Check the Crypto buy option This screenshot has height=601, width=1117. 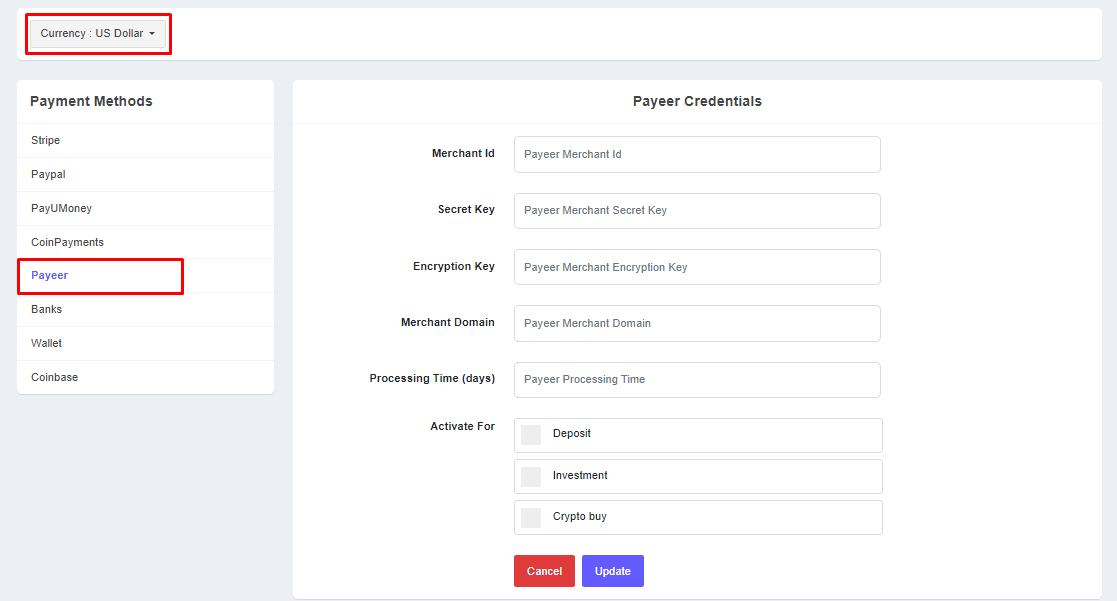point(531,517)
